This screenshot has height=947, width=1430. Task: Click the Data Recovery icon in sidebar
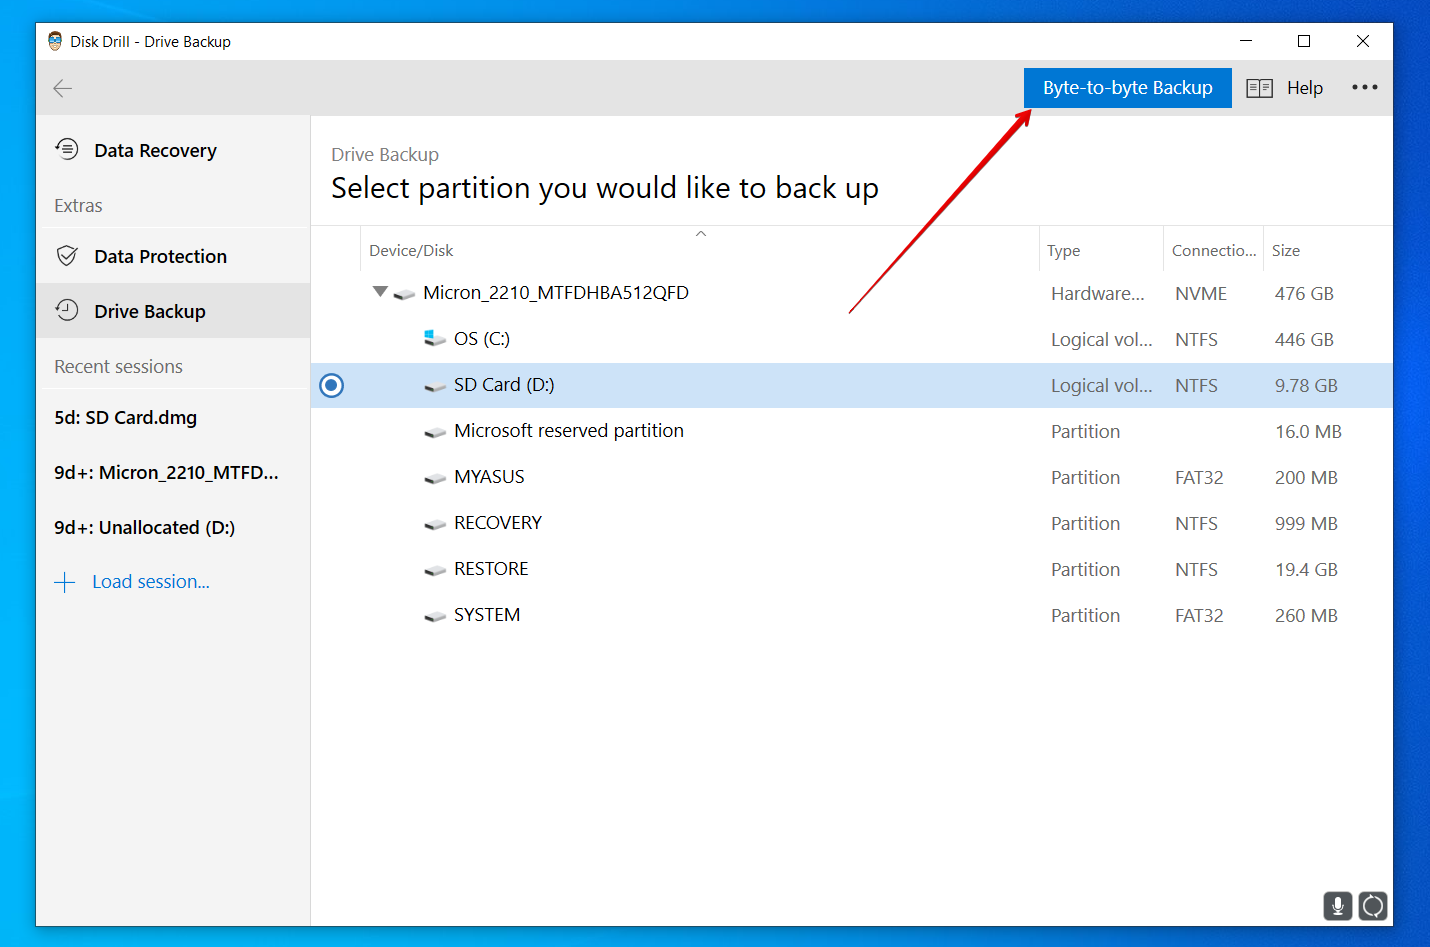67,149
